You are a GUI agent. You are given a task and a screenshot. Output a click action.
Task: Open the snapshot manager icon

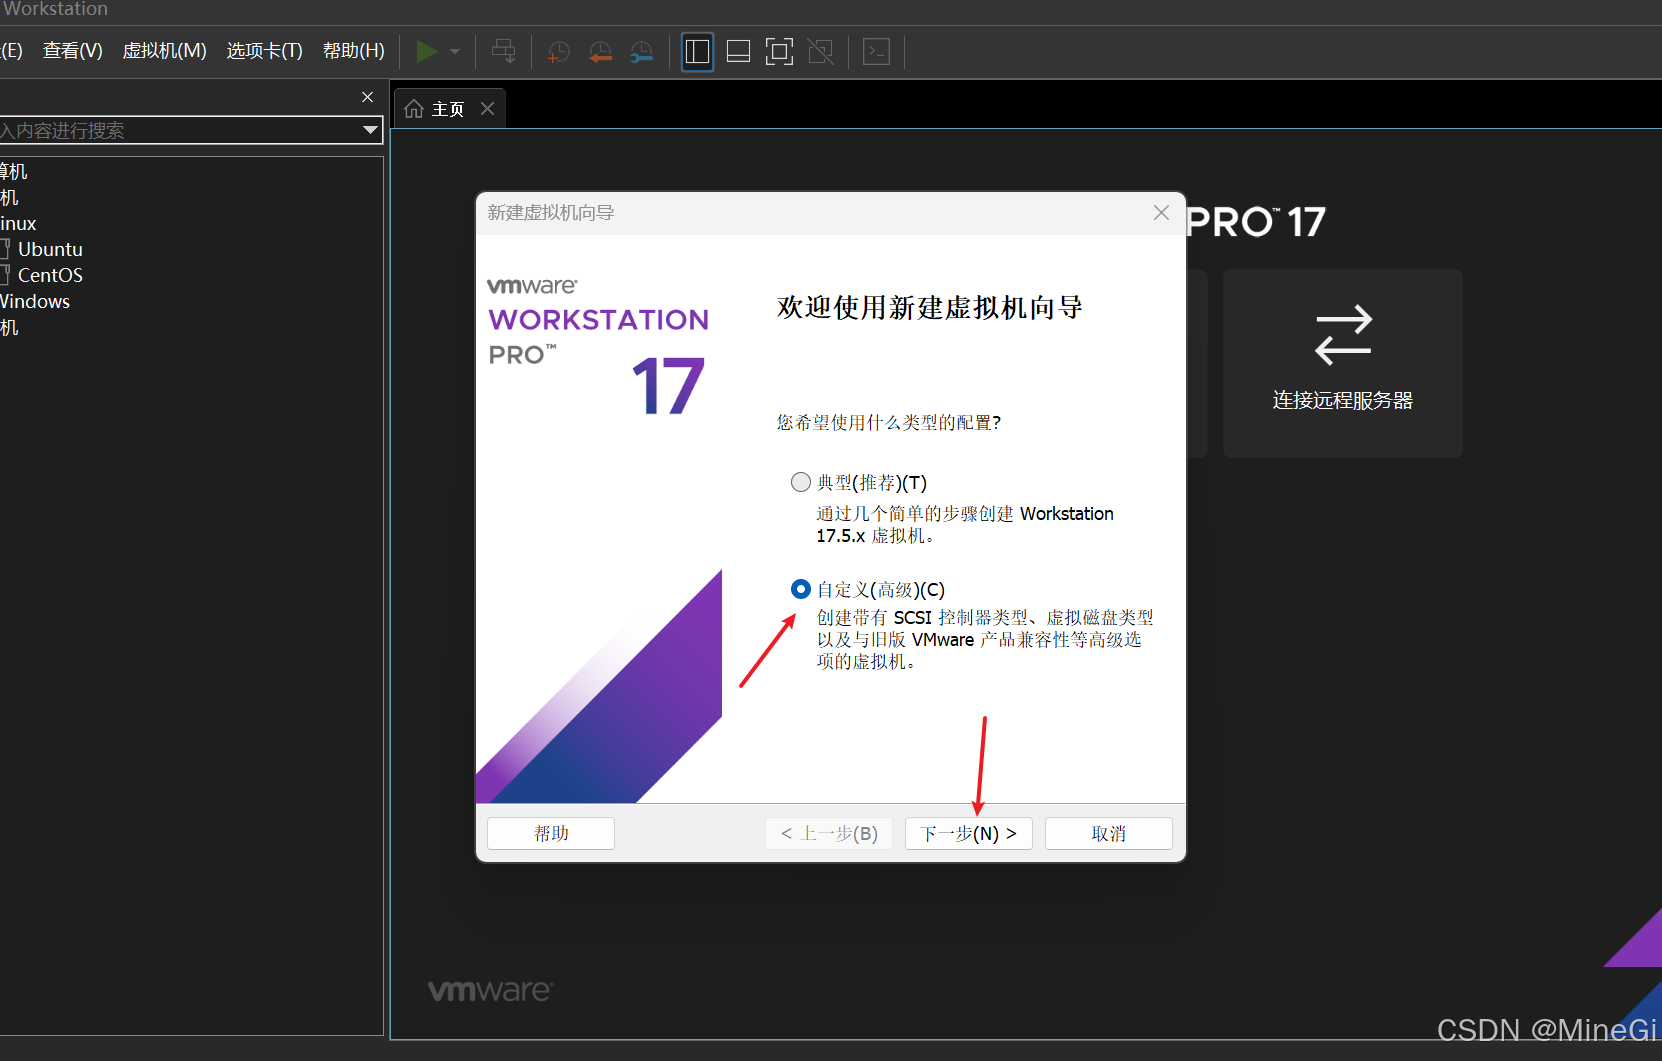641,52
